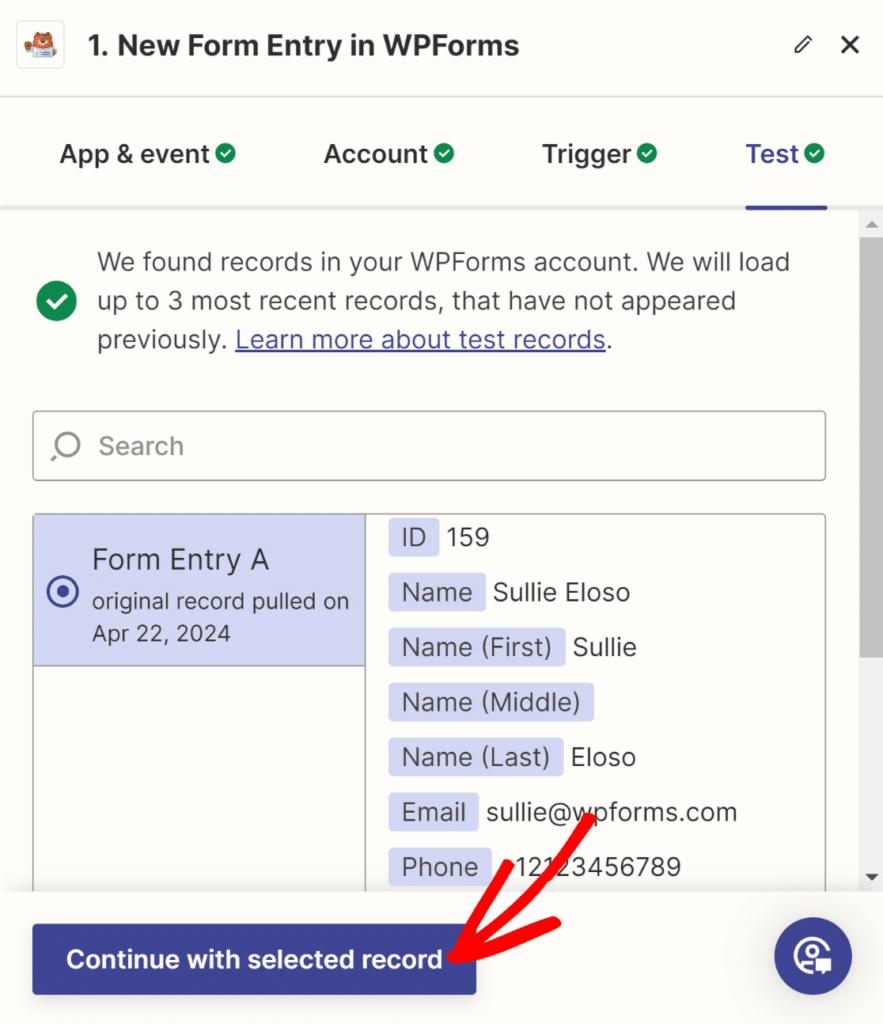Screen dimensions: 883x1024
Task: Click the green success check near records message
Action: (x=56, y=300)
